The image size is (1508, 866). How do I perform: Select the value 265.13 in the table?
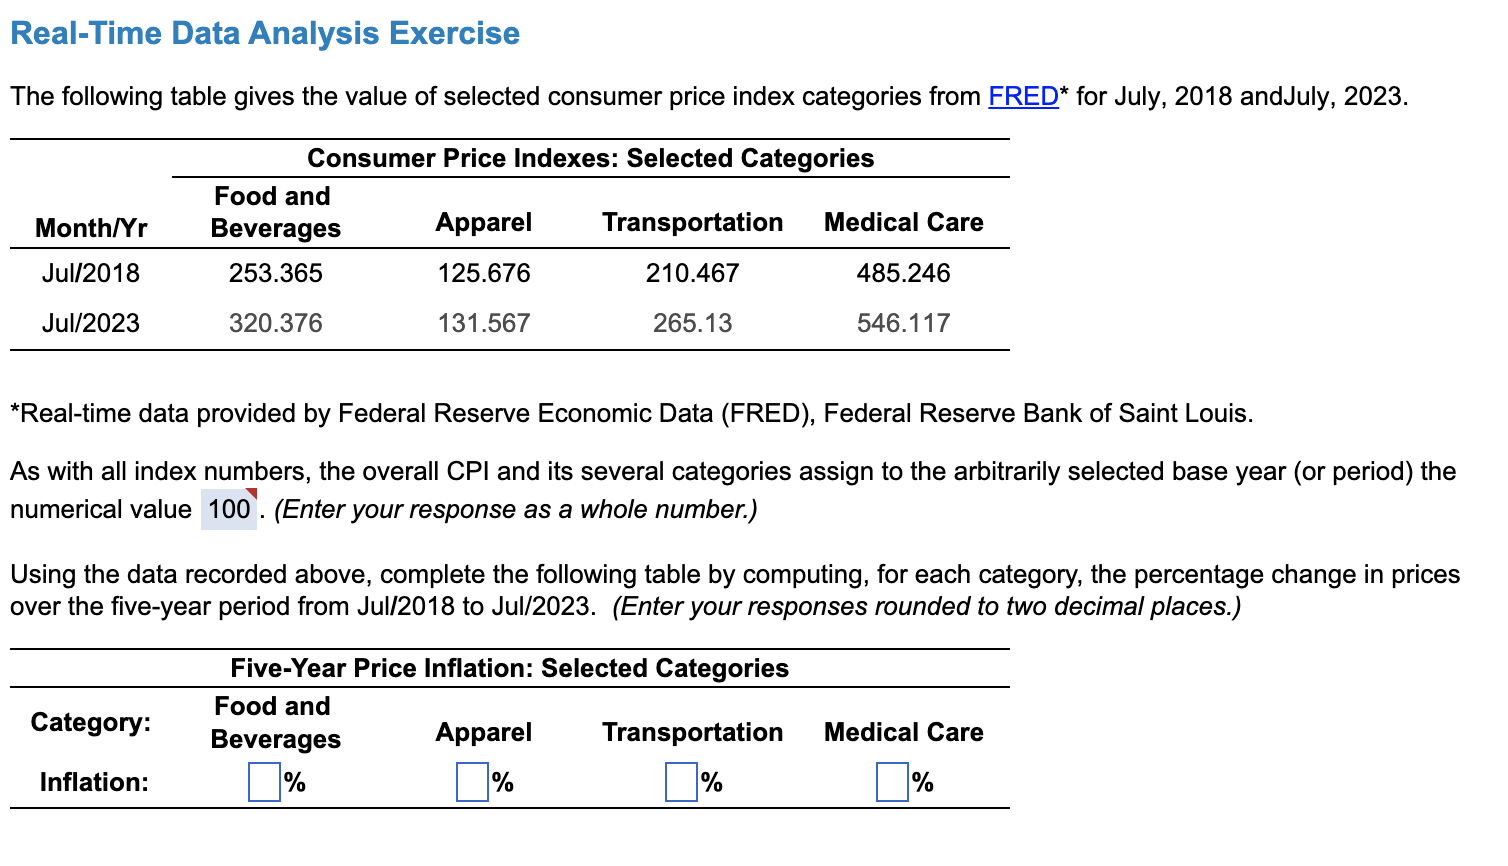point(691,322)
